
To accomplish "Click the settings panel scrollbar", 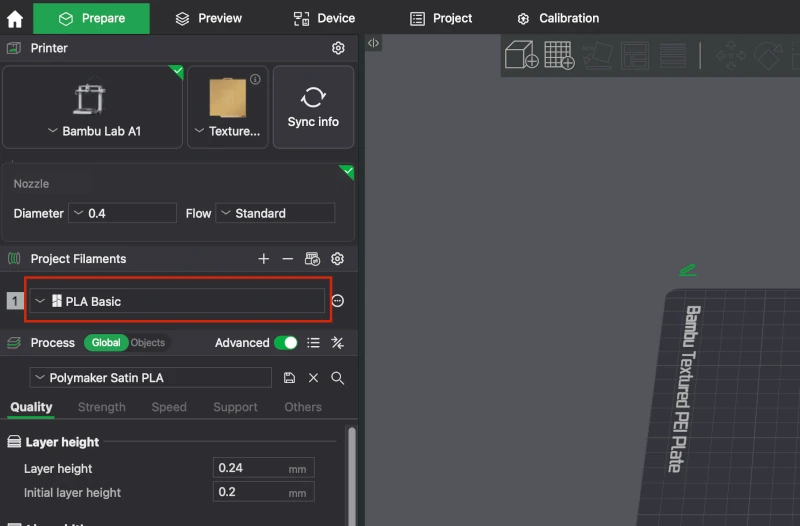I will tap(352, 475).
